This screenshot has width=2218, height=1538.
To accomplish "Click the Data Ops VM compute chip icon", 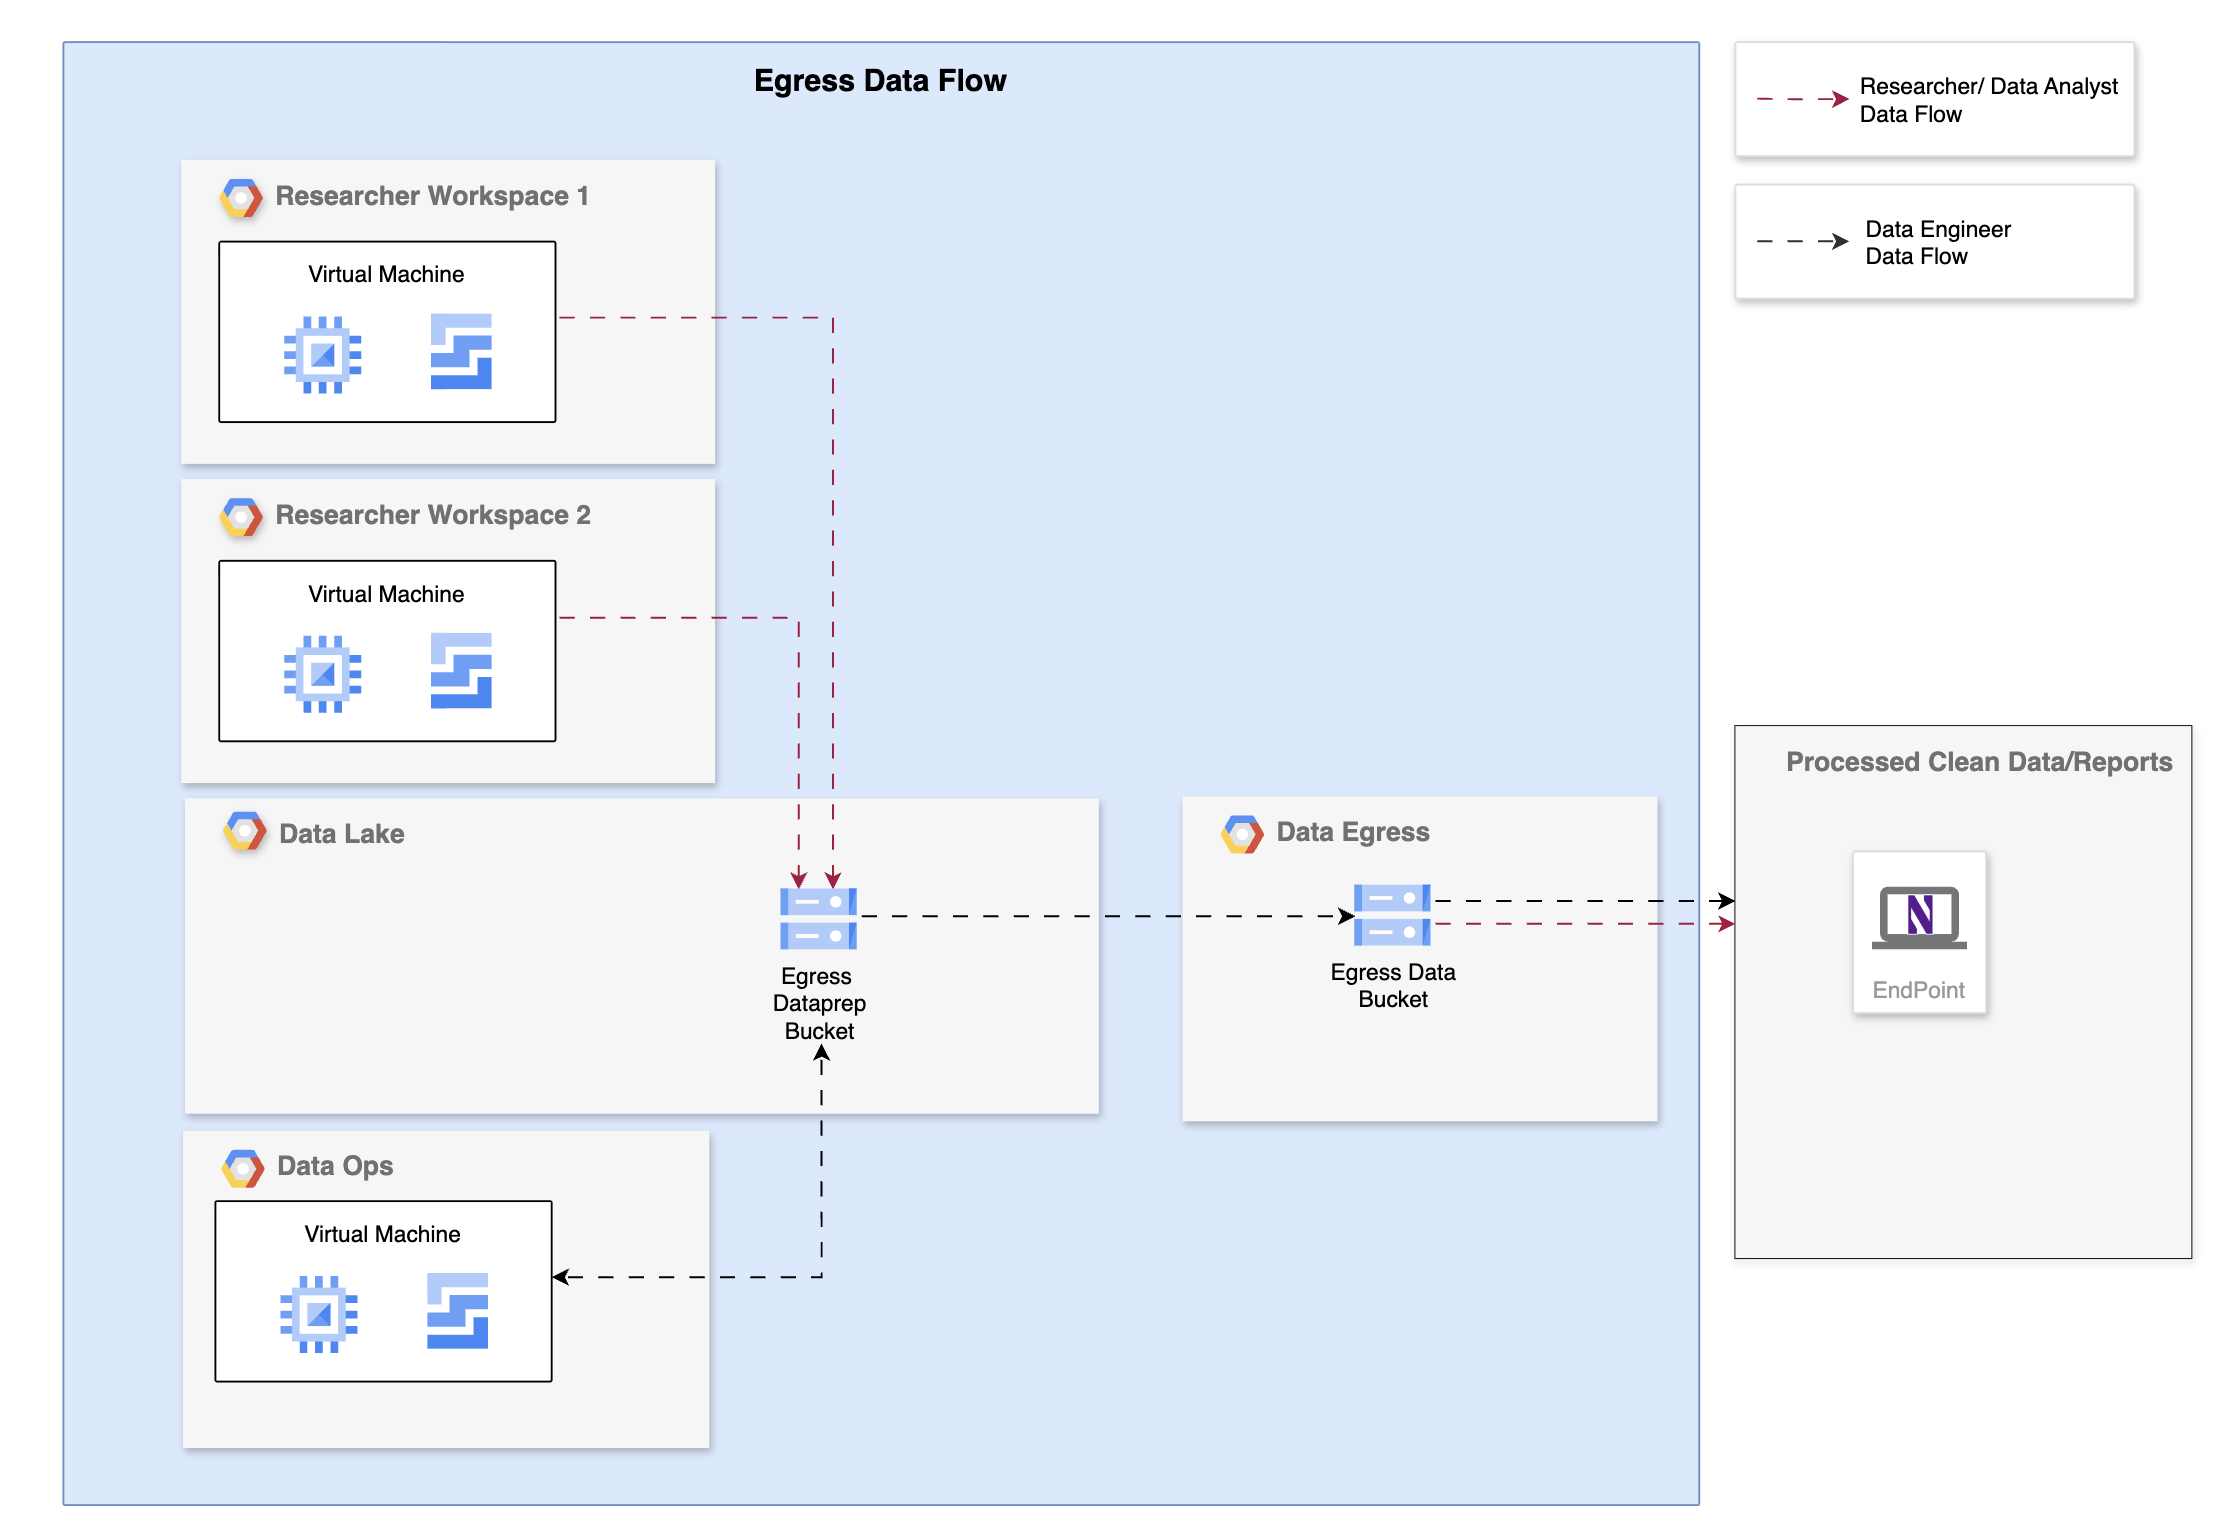I will (x=319, y=1313).
